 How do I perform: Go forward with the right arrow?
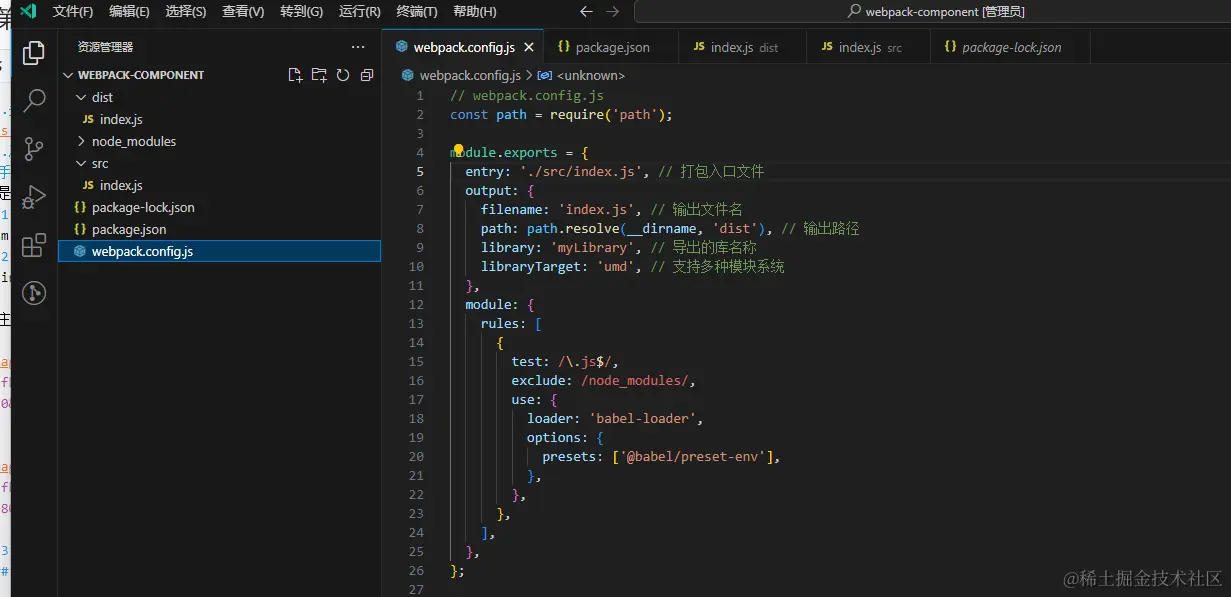(x=613, y=12)
